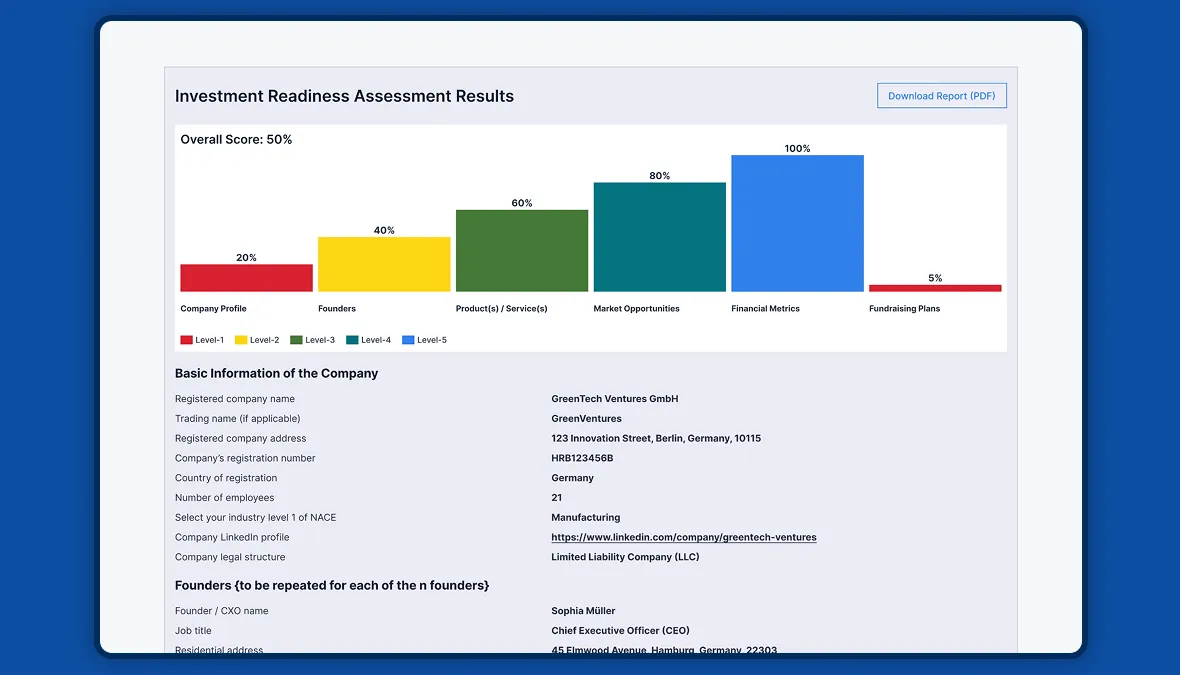
Task: Click the 'Financial Metrics' axis label
Action: coord(765,309)
